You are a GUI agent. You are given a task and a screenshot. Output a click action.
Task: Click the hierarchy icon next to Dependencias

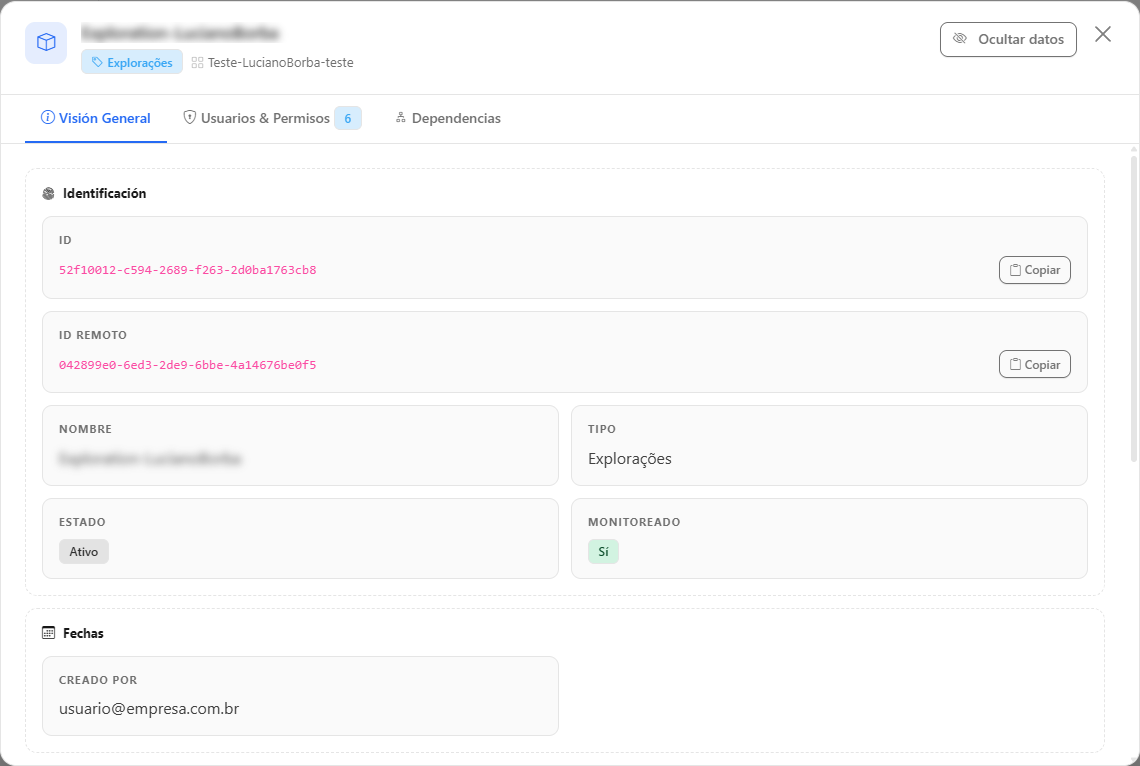401,117
